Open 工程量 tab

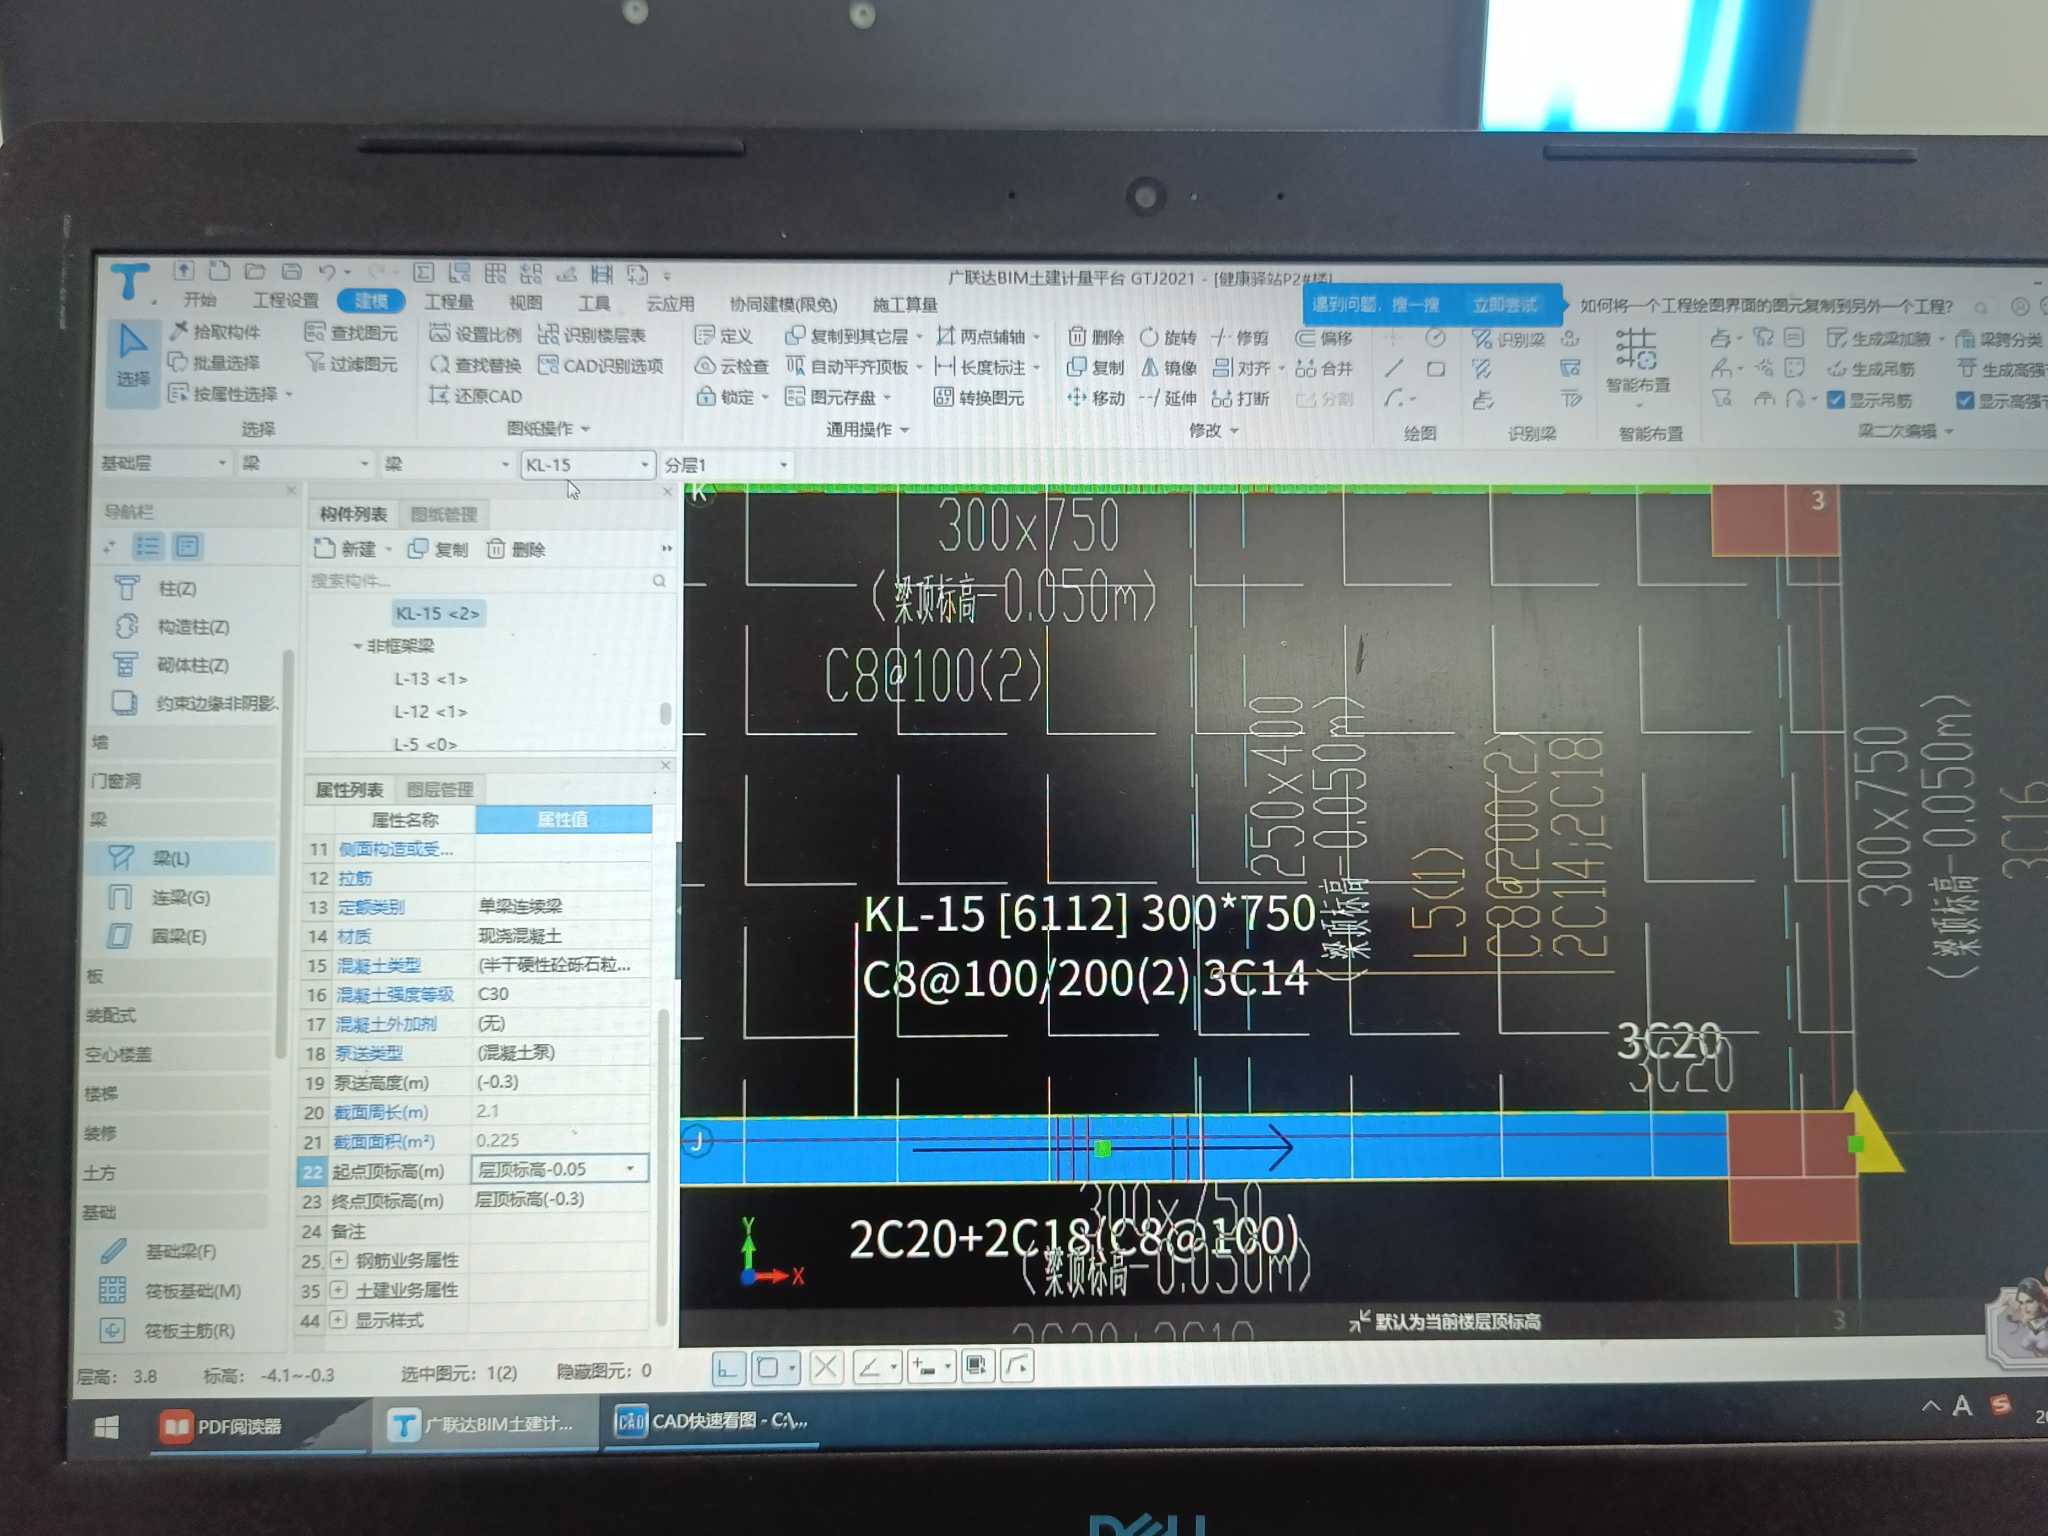(449, 302)
